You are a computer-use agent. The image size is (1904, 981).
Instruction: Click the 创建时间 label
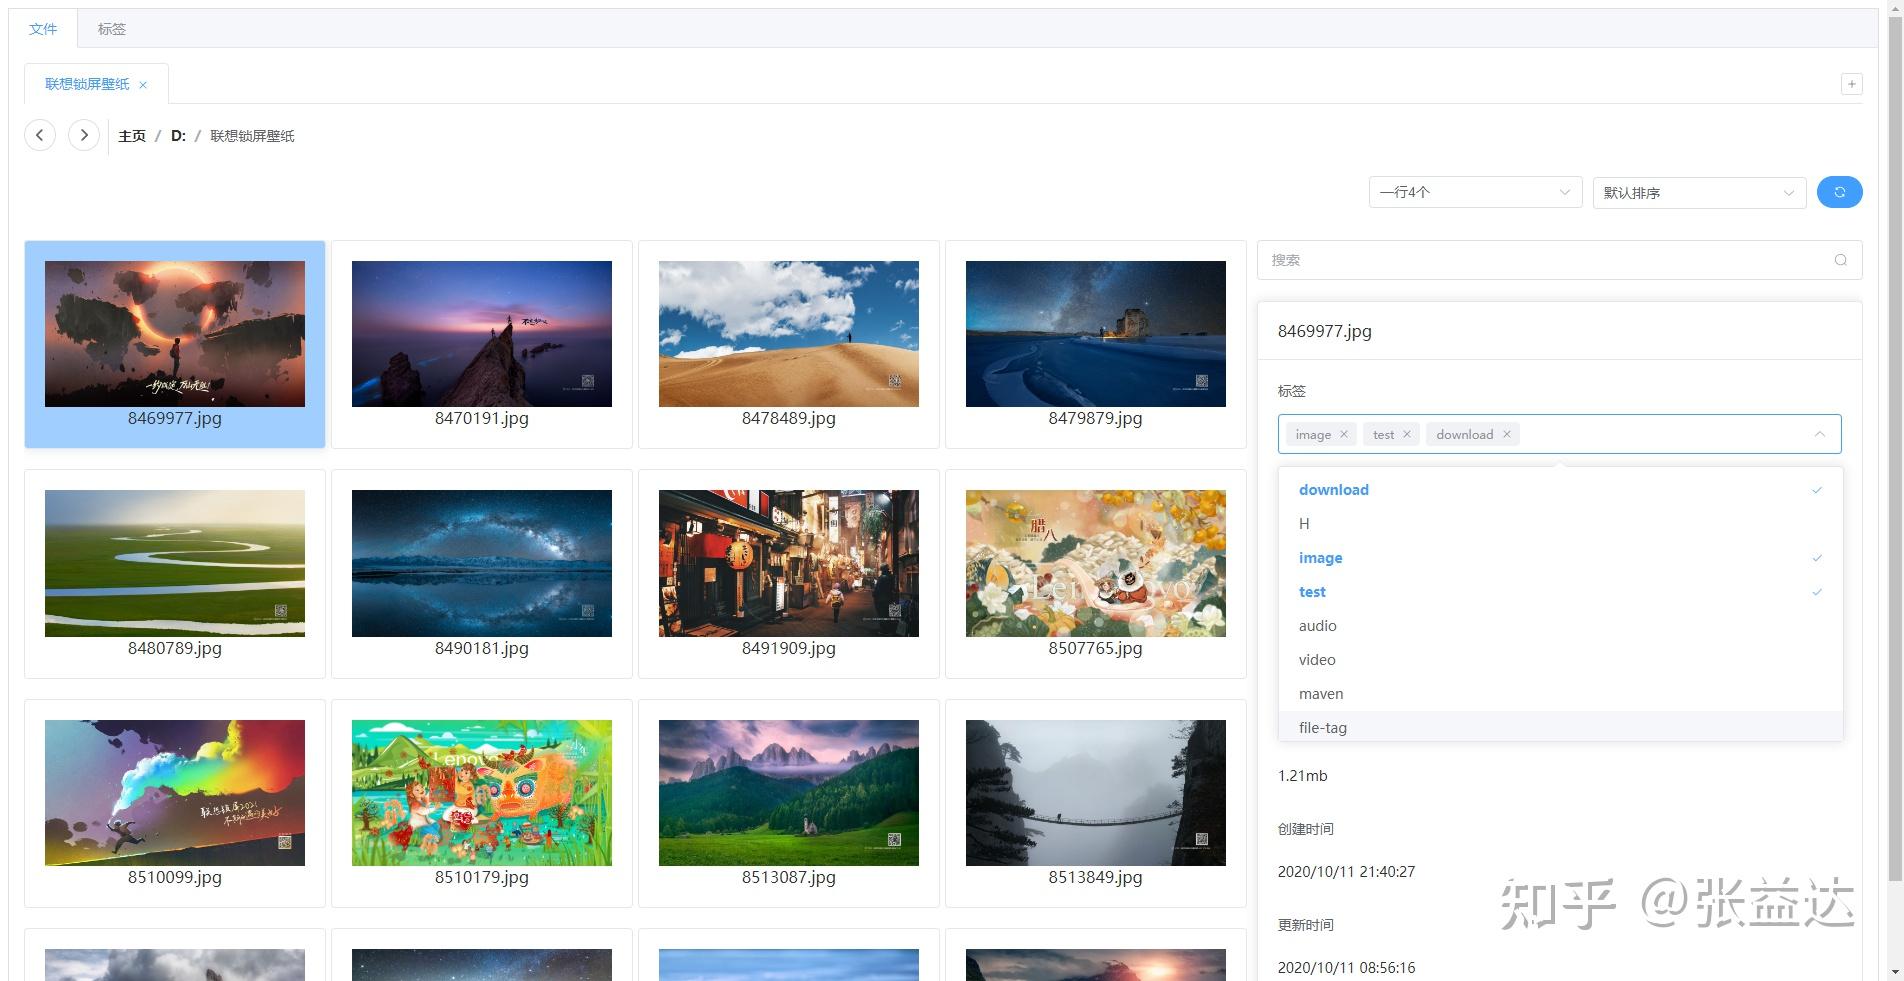point(1305,829)
